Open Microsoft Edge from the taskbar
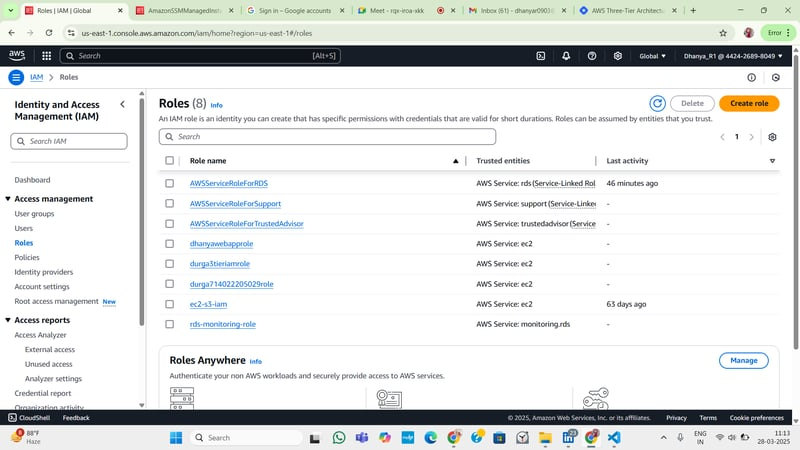This screenshot has width=800, height=450. click(431, 438)
